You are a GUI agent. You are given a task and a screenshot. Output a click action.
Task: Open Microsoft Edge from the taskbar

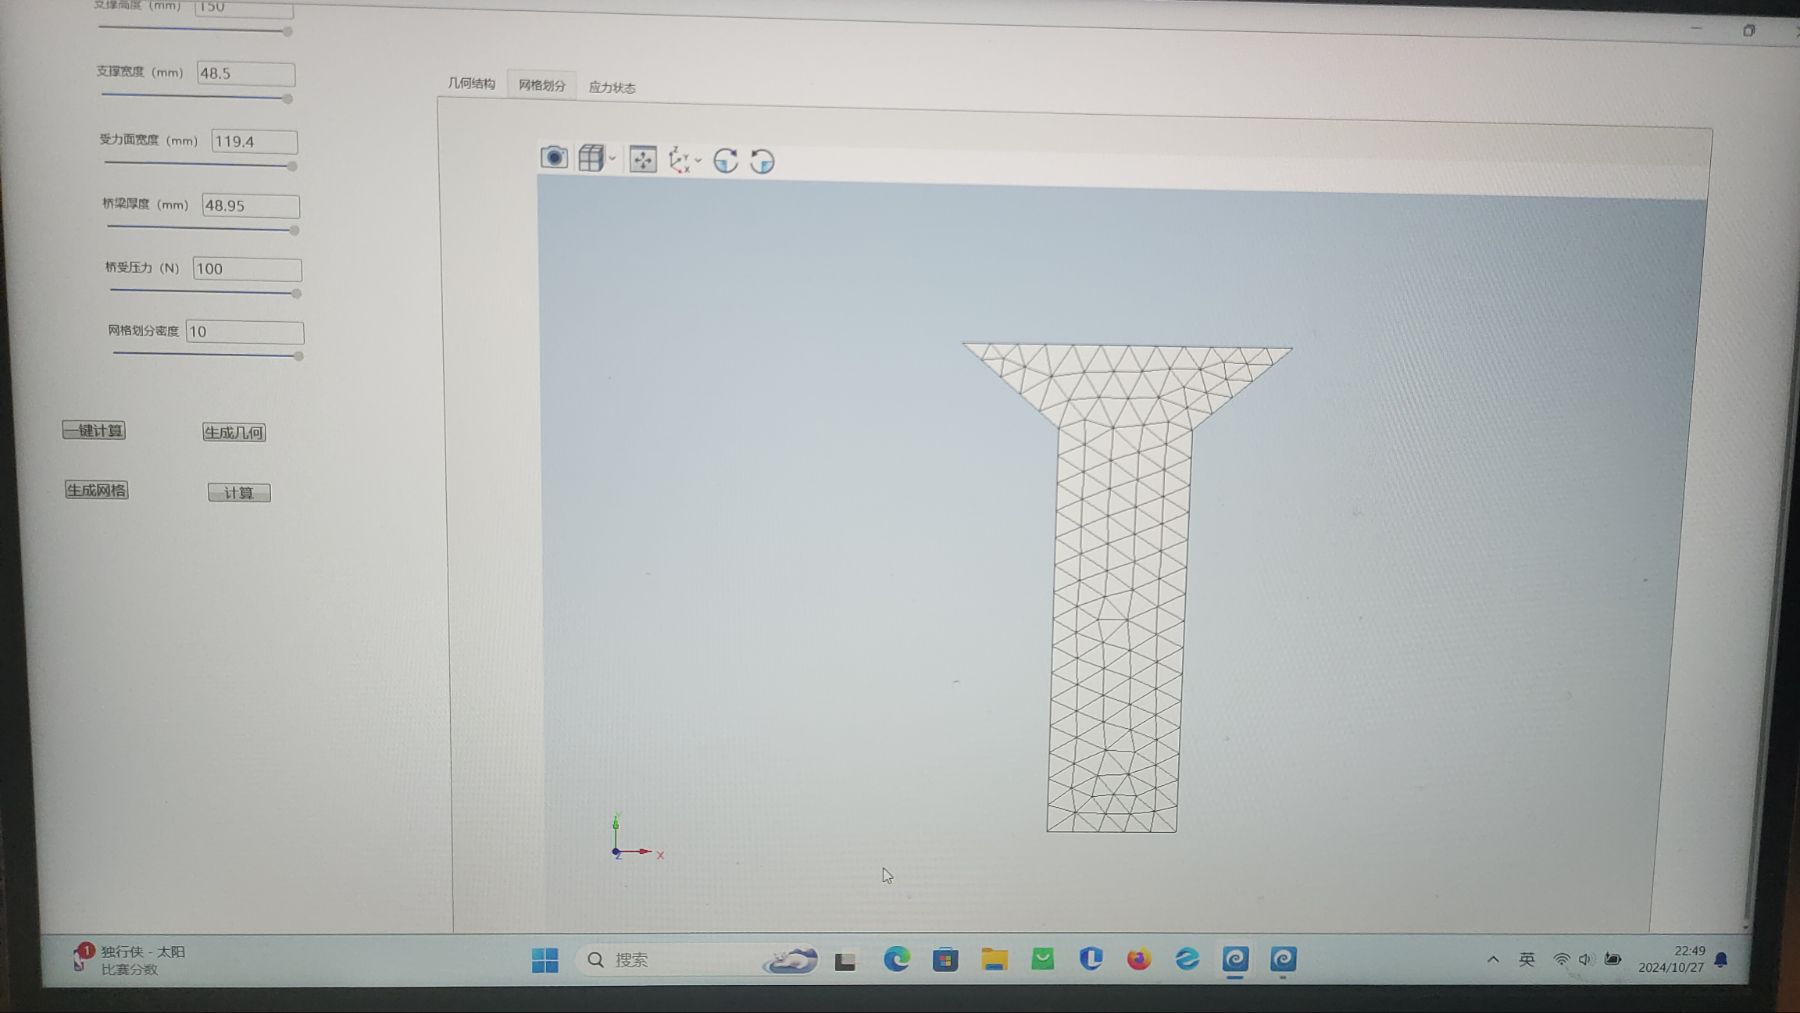click(897, 960)
